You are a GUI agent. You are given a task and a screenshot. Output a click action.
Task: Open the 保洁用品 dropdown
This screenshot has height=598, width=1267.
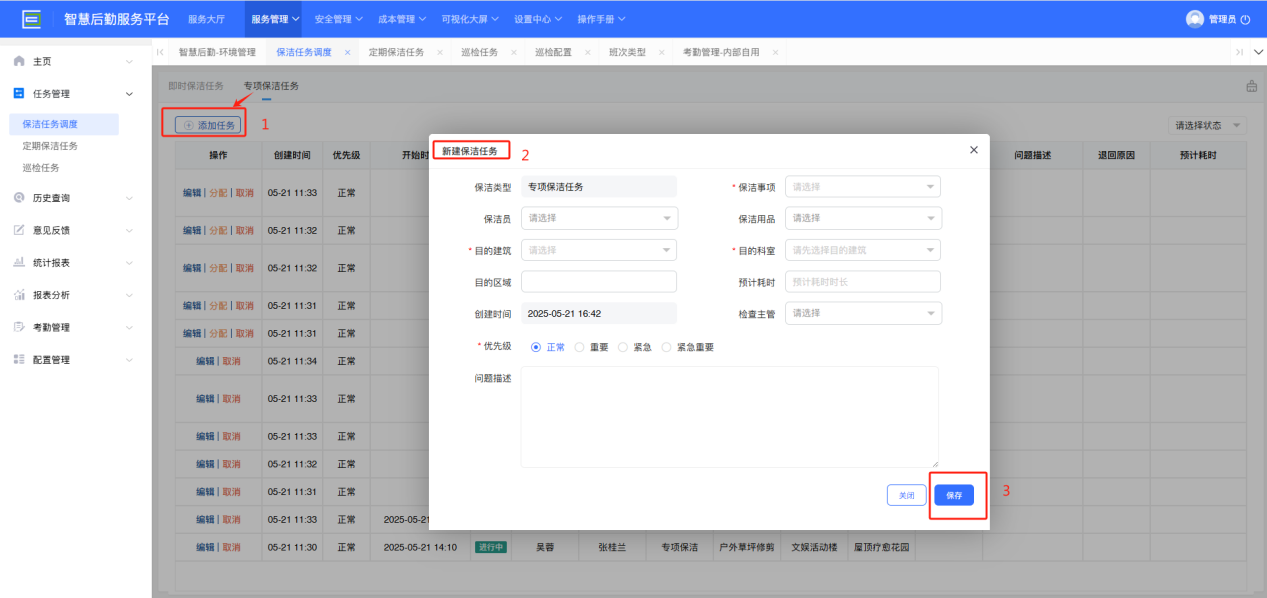863,218
